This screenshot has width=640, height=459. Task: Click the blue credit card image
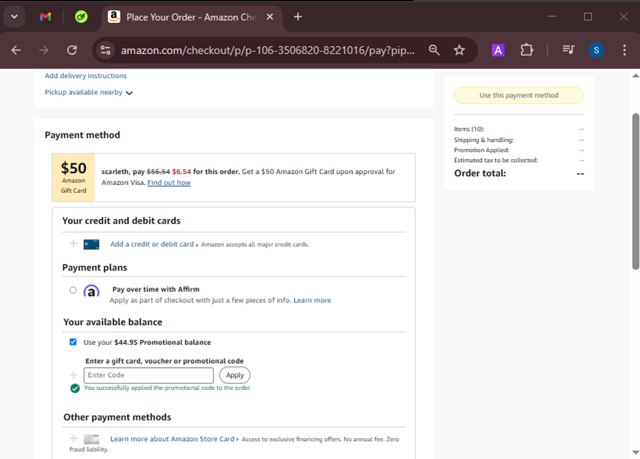click(91, 244)
